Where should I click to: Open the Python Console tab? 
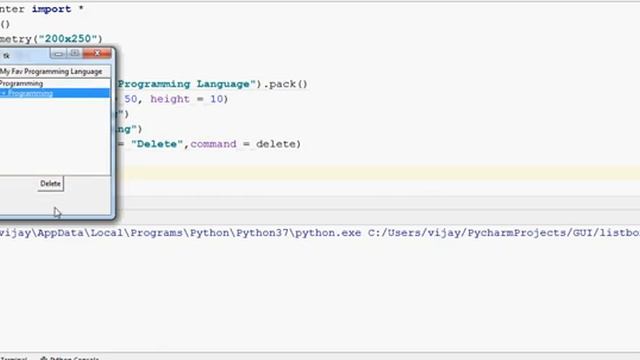pyautogui.click(x=70, y=358)
